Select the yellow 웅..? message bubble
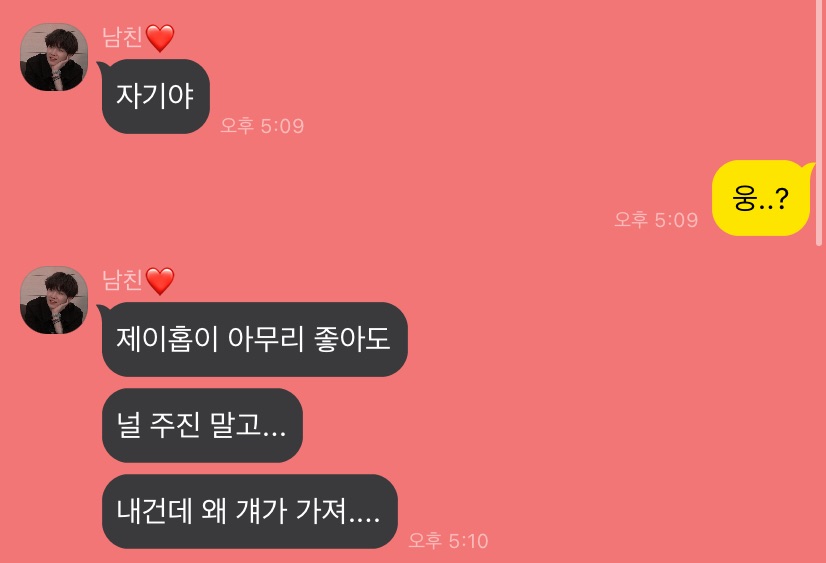The height and width of the screenshot is (563, 826). (x=761, y=198)
